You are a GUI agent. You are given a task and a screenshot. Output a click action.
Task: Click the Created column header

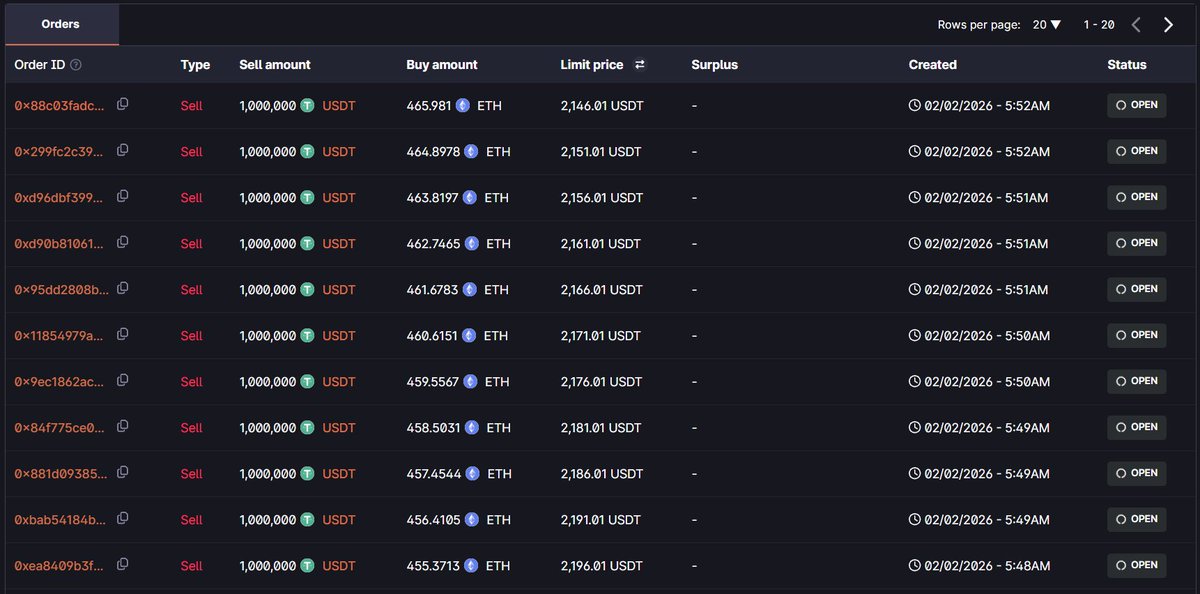[x=932, y=65]
